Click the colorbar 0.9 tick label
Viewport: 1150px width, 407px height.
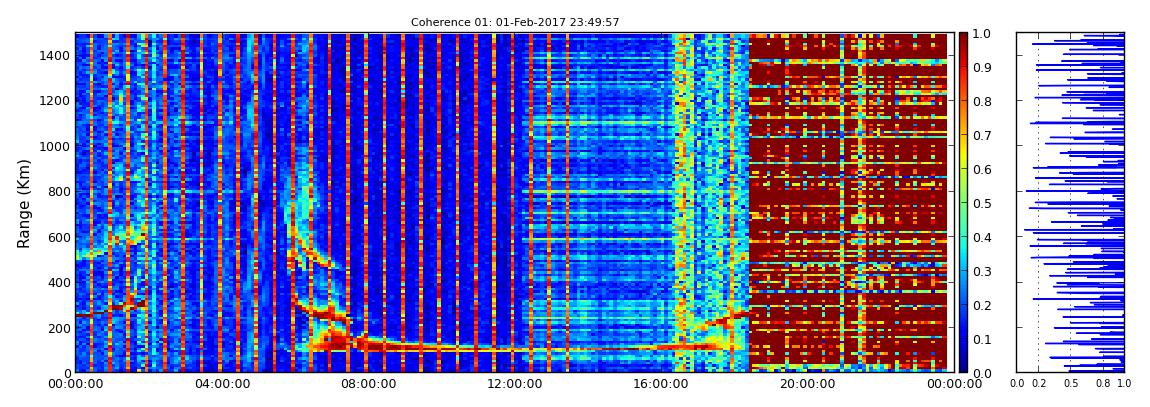pos(983,67)
